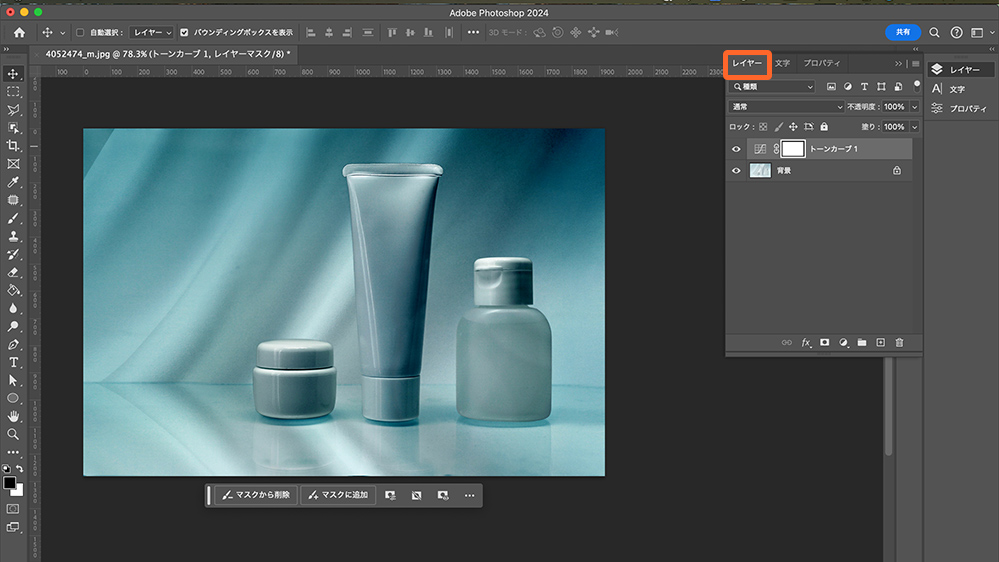Image resolution: width=999 pixels, height=562 pixels.
Task: Activate the Zoom tool in the toolbar
Action: tap(13, 434)
